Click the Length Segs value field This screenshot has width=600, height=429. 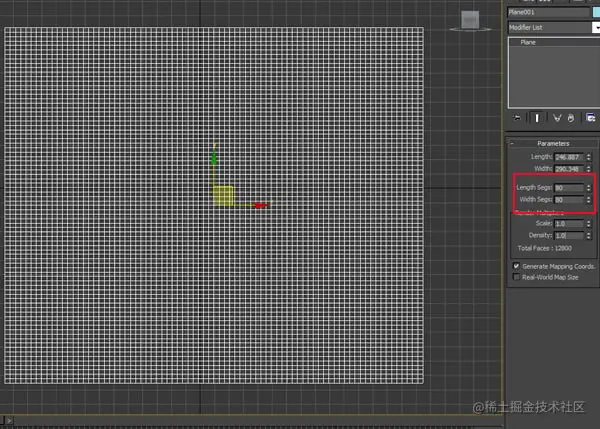[x=569, y=188]
